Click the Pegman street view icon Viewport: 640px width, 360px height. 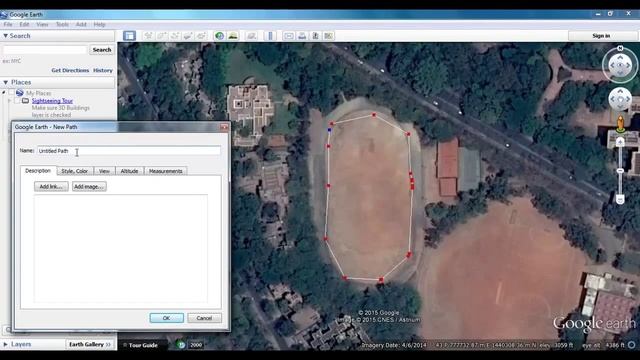pyautogui.click(x=620, y=124)
